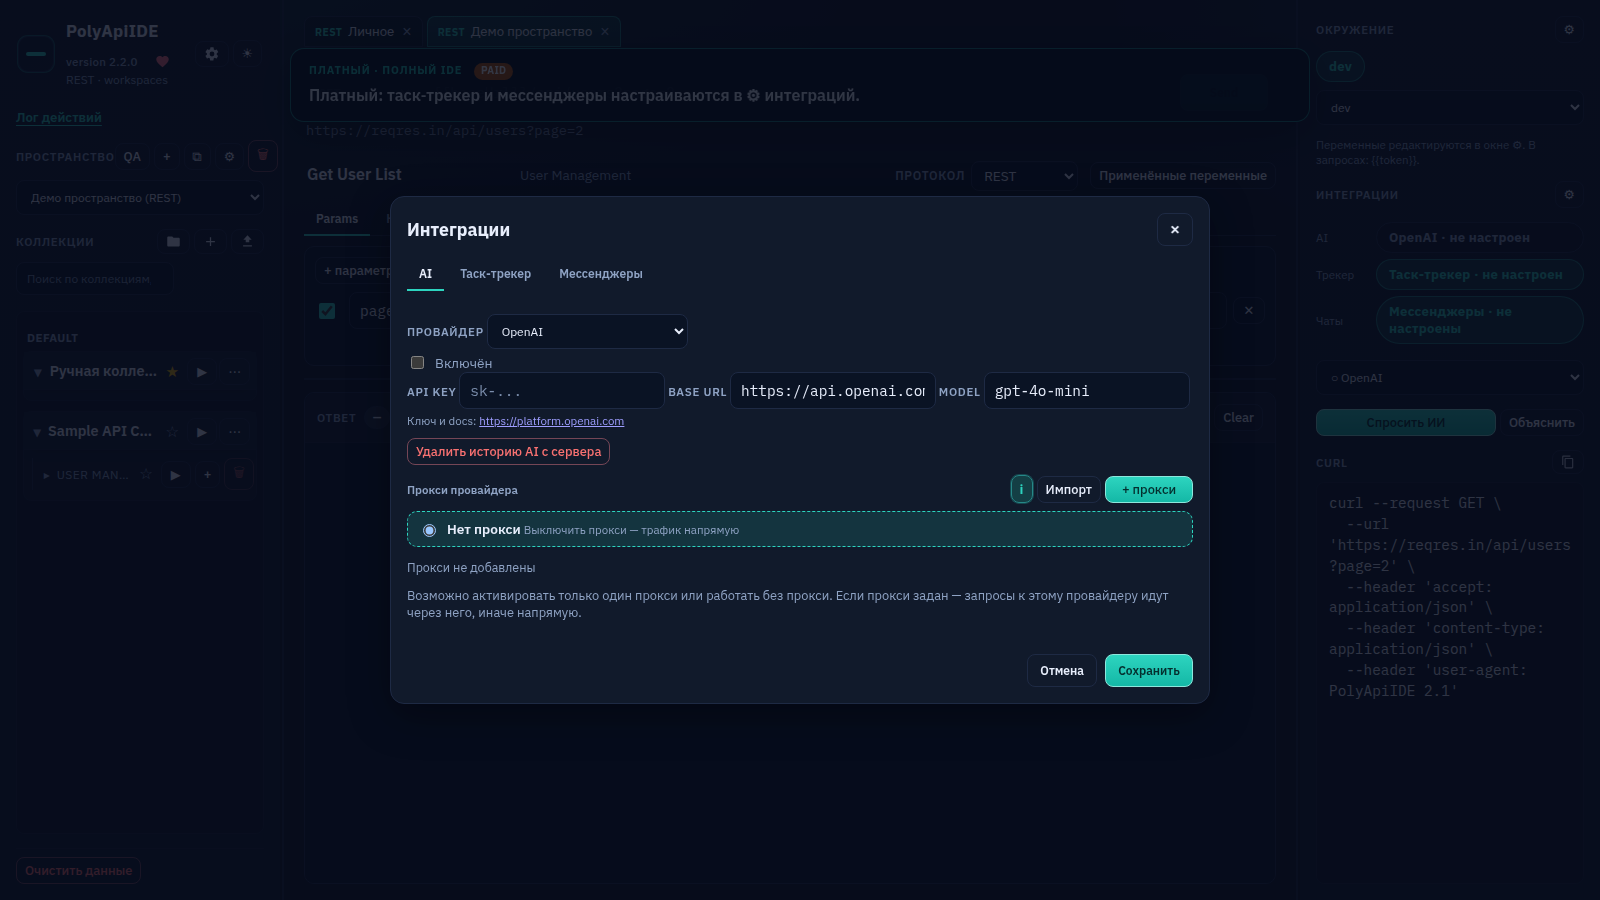Switch to the Мессенджеры tab
Image resolution: width=1600 pixels, height=900 pixels.
click(601, 274)
